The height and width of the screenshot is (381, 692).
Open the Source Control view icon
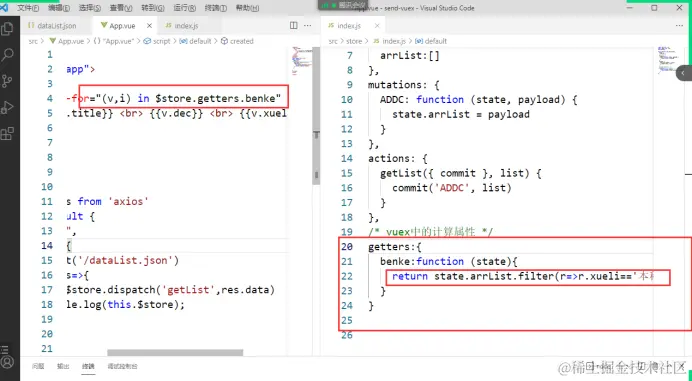pyautogui.click(x=8, y=81)
